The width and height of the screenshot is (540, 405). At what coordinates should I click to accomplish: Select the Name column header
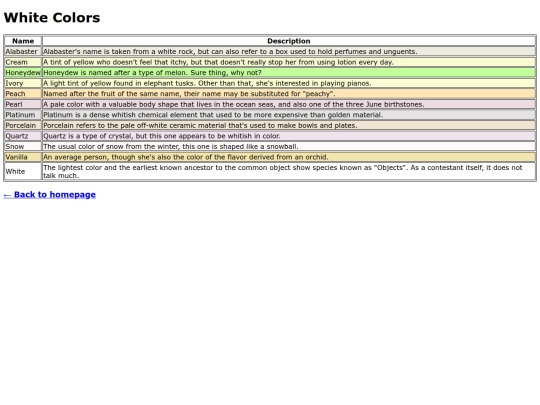pyautogui.click(x=23, y=41)
